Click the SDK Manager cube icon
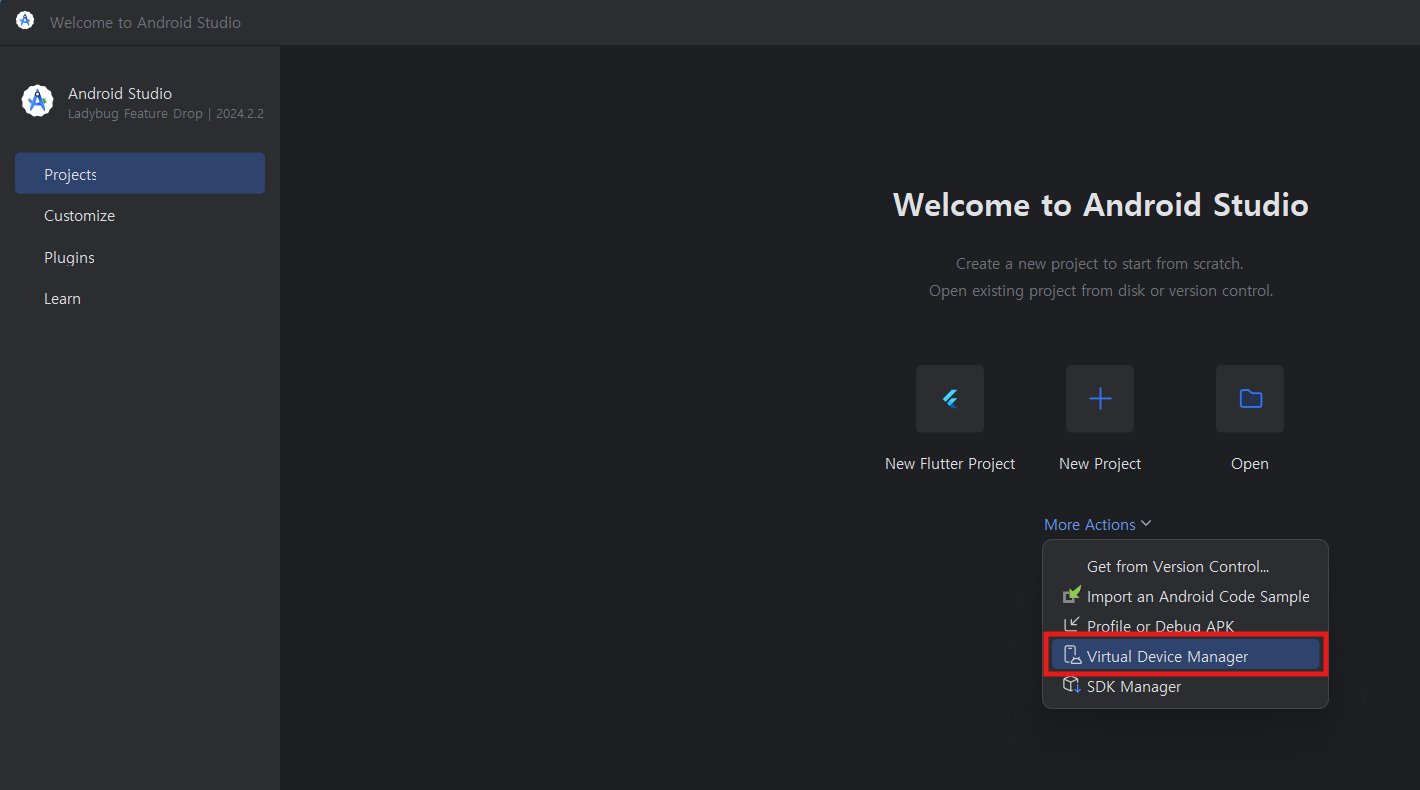 coord(1071,686)
